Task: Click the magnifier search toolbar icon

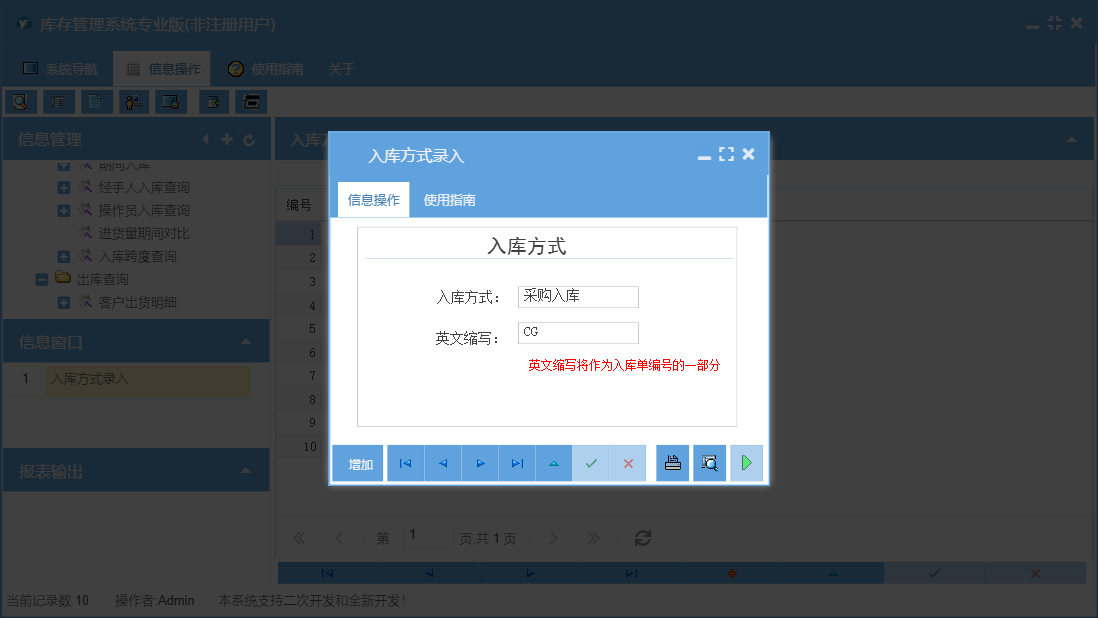Action: click(x=21, y=101)
